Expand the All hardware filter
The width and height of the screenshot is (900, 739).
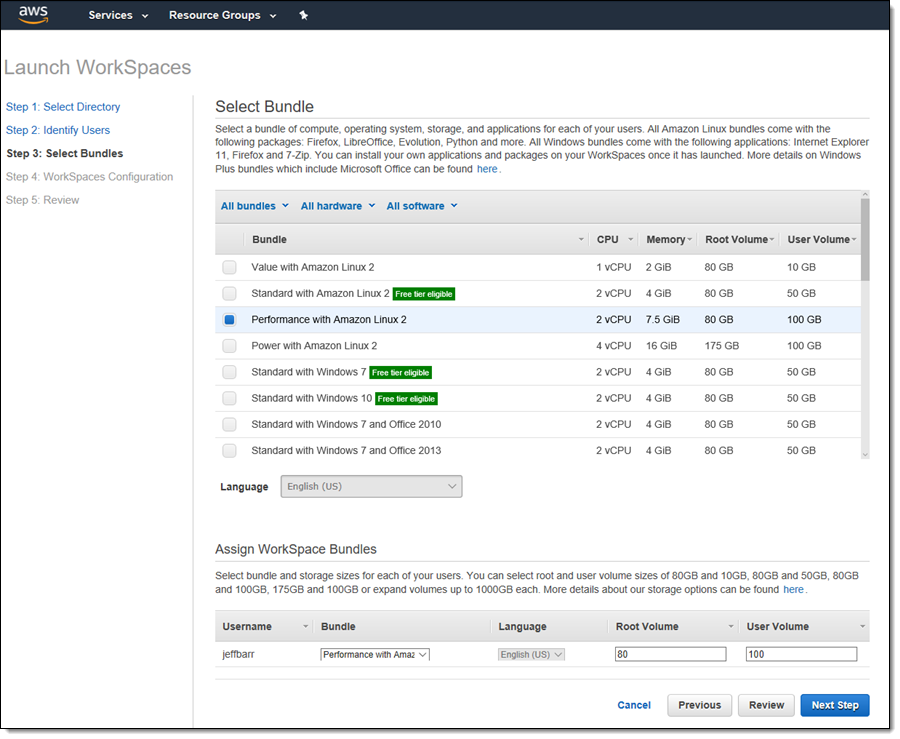click(337, 206)
